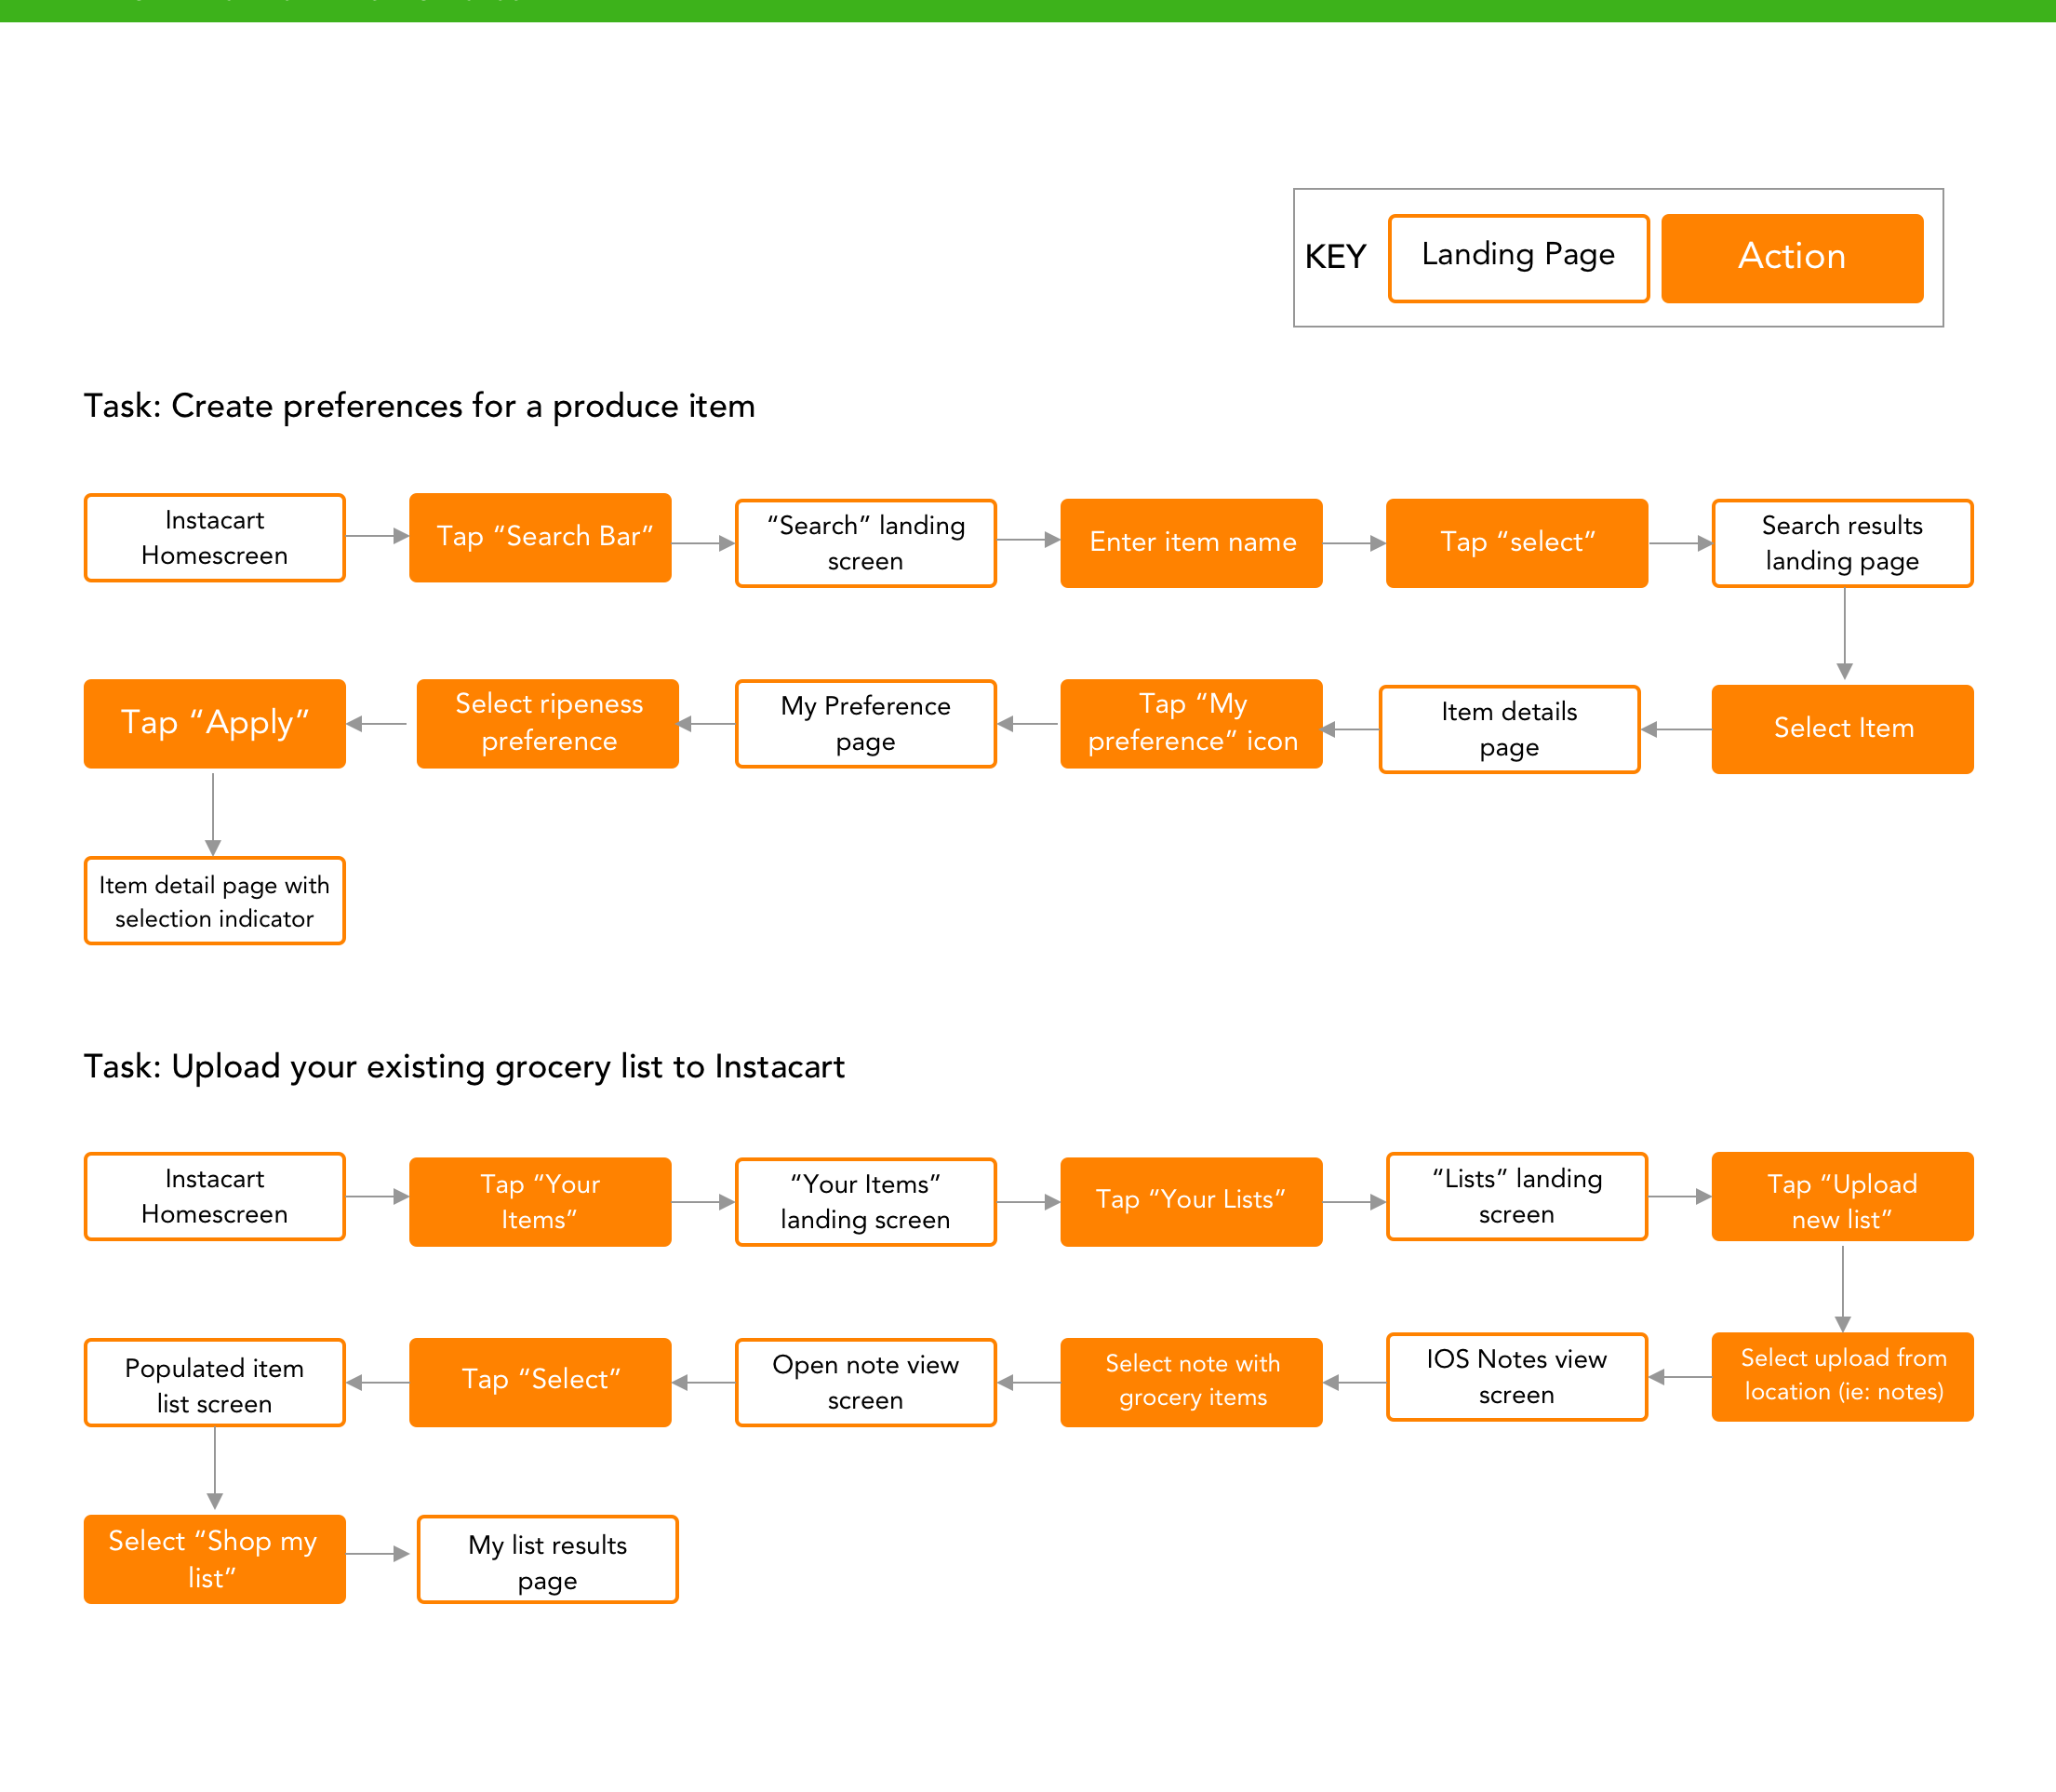This screenshot has width=2056, height=1792.
Task: Click "Instacart Homescreen" box in the upload list flow
Action: pos(215,1196)
